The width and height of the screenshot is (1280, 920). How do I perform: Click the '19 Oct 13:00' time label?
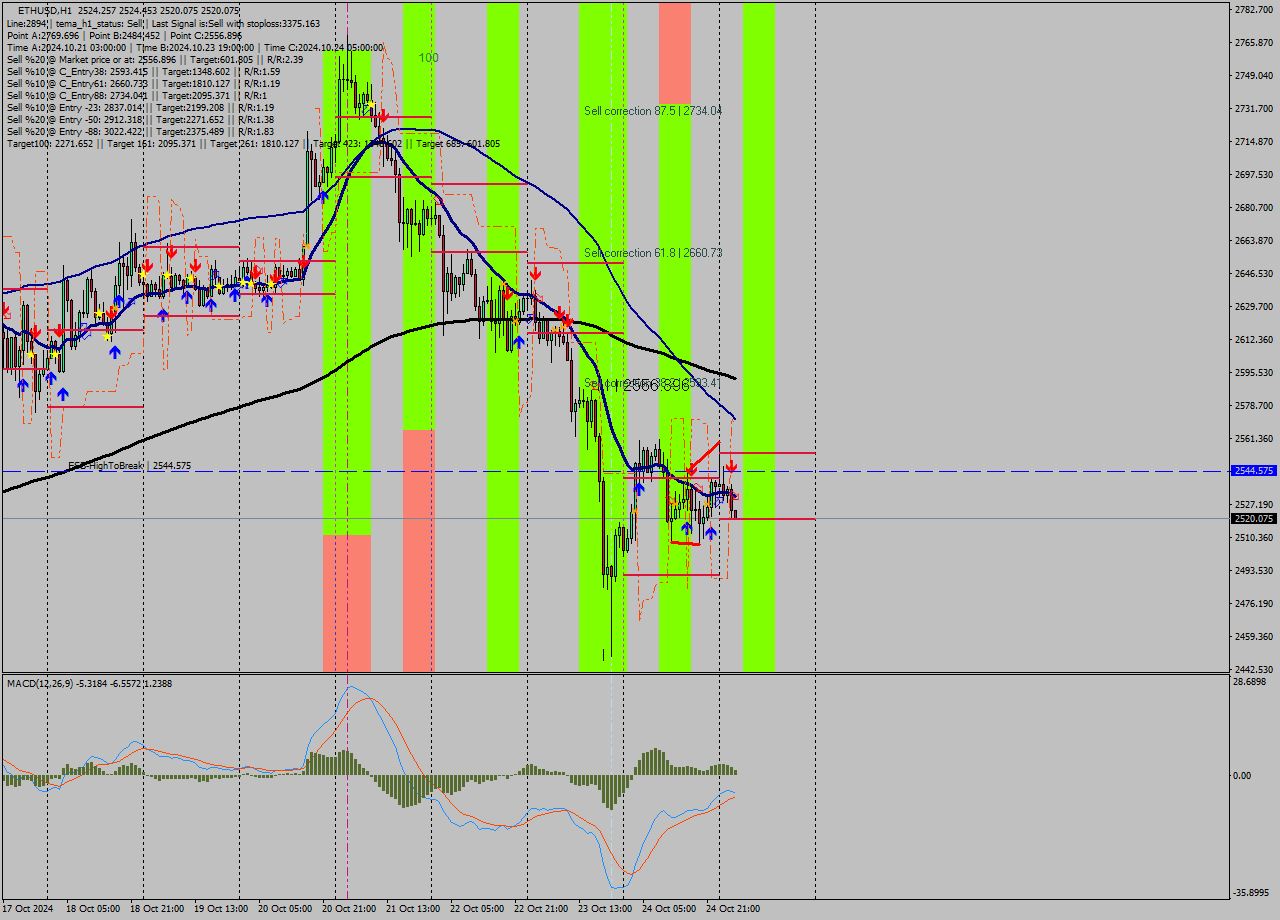(x=220, y=909)
